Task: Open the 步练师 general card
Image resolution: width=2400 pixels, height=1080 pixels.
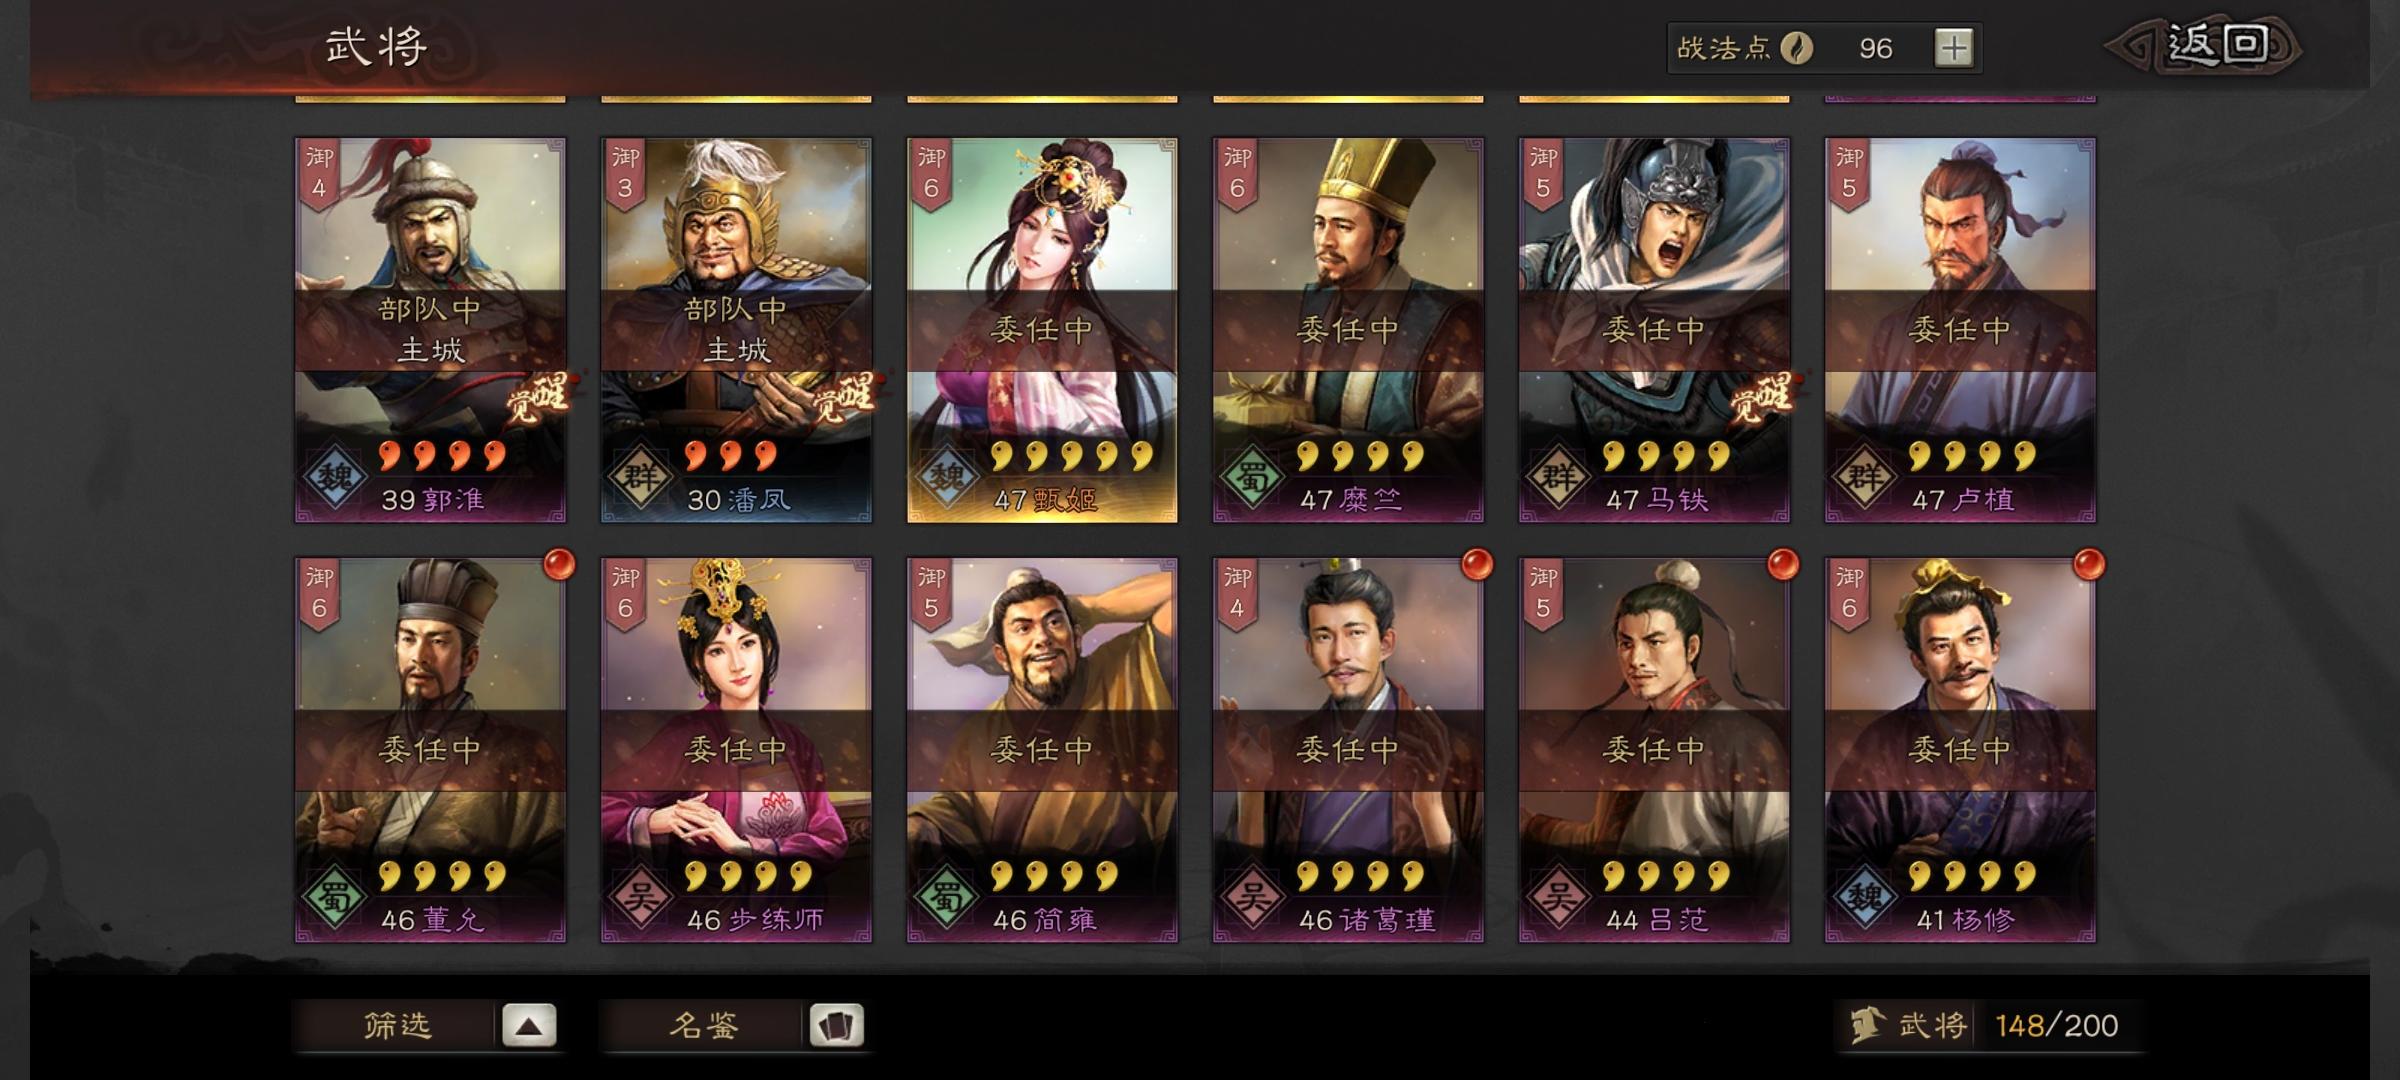Action: coord(736,750)
